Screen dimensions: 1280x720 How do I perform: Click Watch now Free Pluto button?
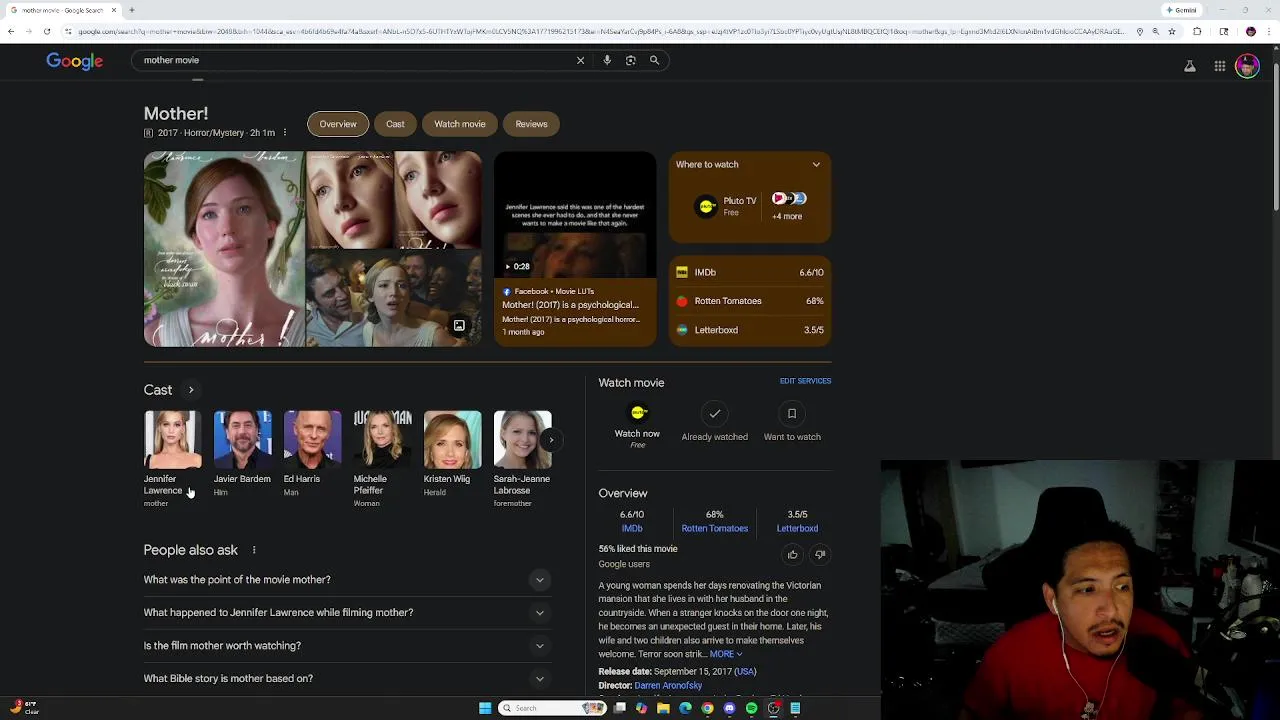(x=637, y=426)
